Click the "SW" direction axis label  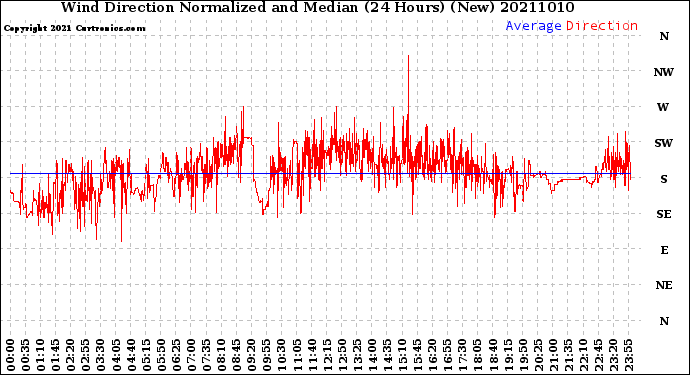(x=664, y=143)
